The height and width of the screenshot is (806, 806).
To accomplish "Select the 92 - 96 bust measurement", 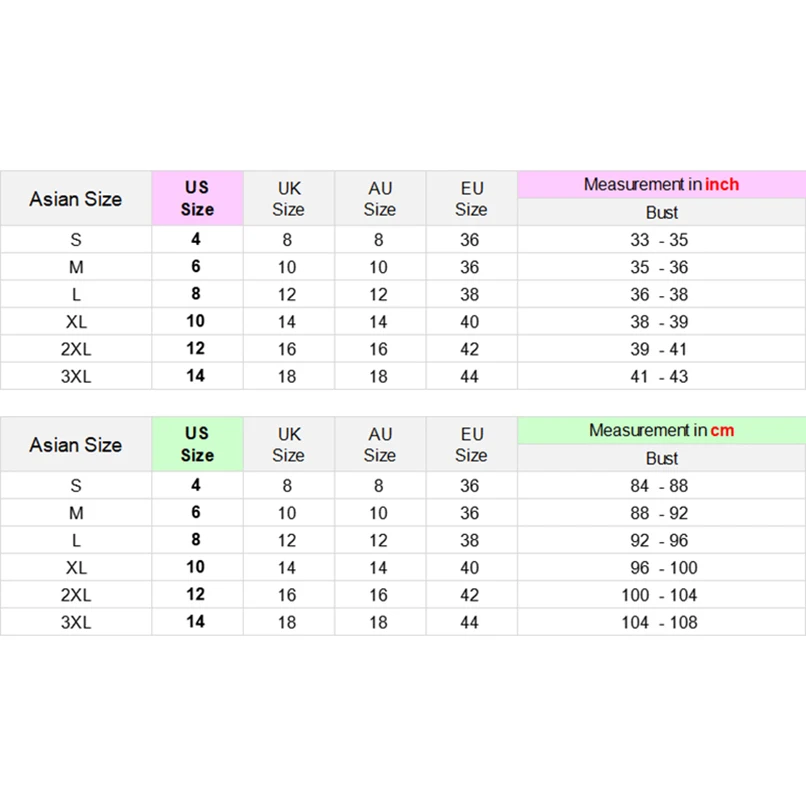I will [661, 540].
